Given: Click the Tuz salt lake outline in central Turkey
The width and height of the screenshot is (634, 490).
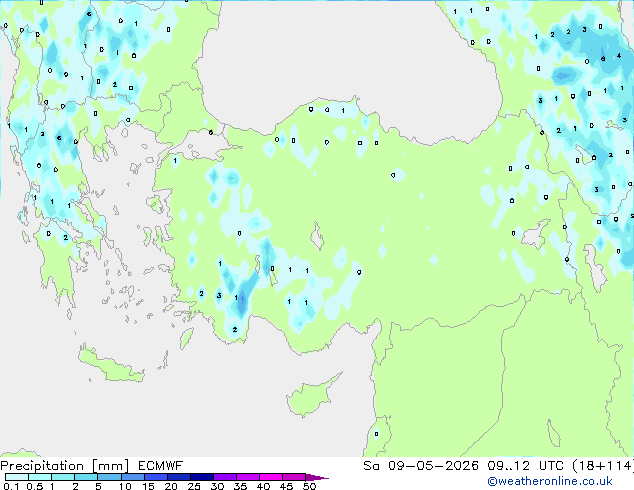Looking at the screenshot, I should coord(317,237).
